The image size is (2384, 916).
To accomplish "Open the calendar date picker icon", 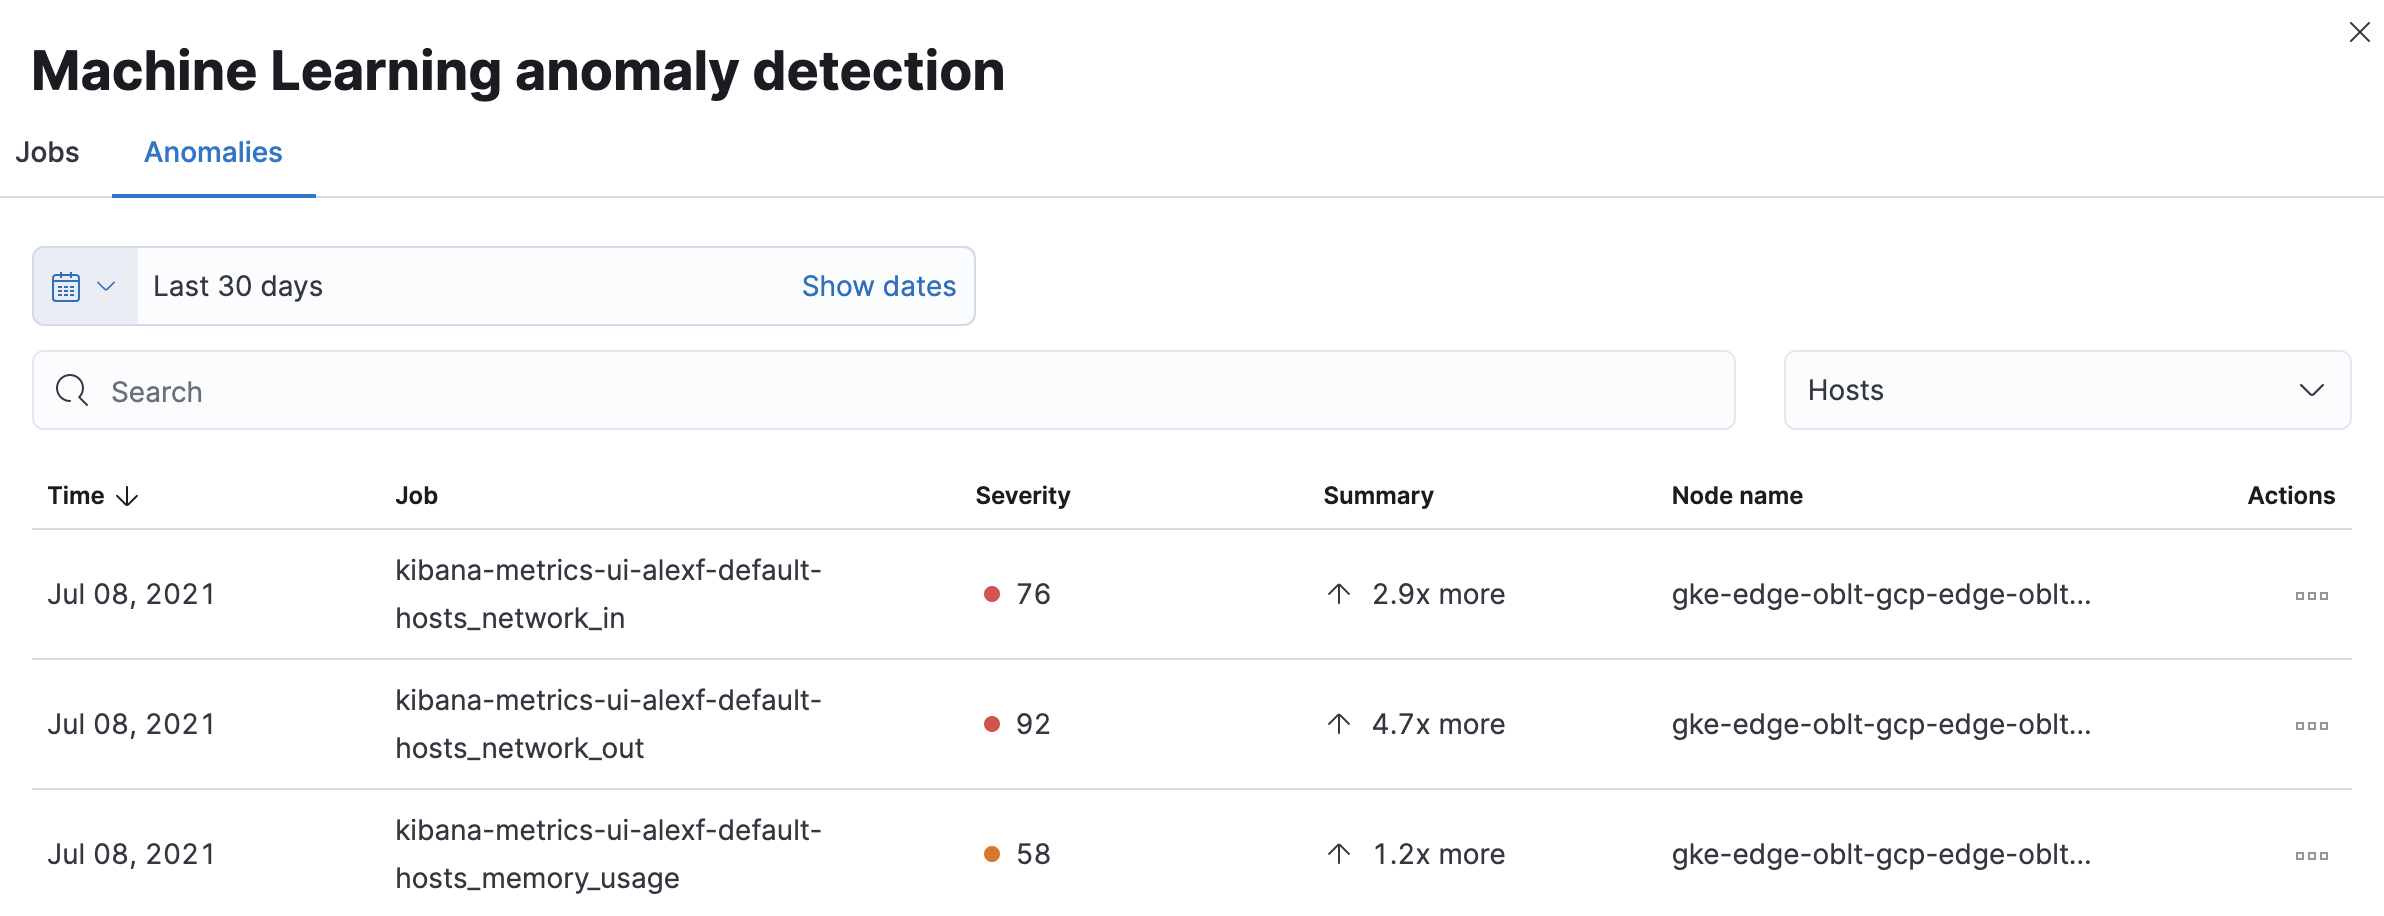I will tap(64, 286).
